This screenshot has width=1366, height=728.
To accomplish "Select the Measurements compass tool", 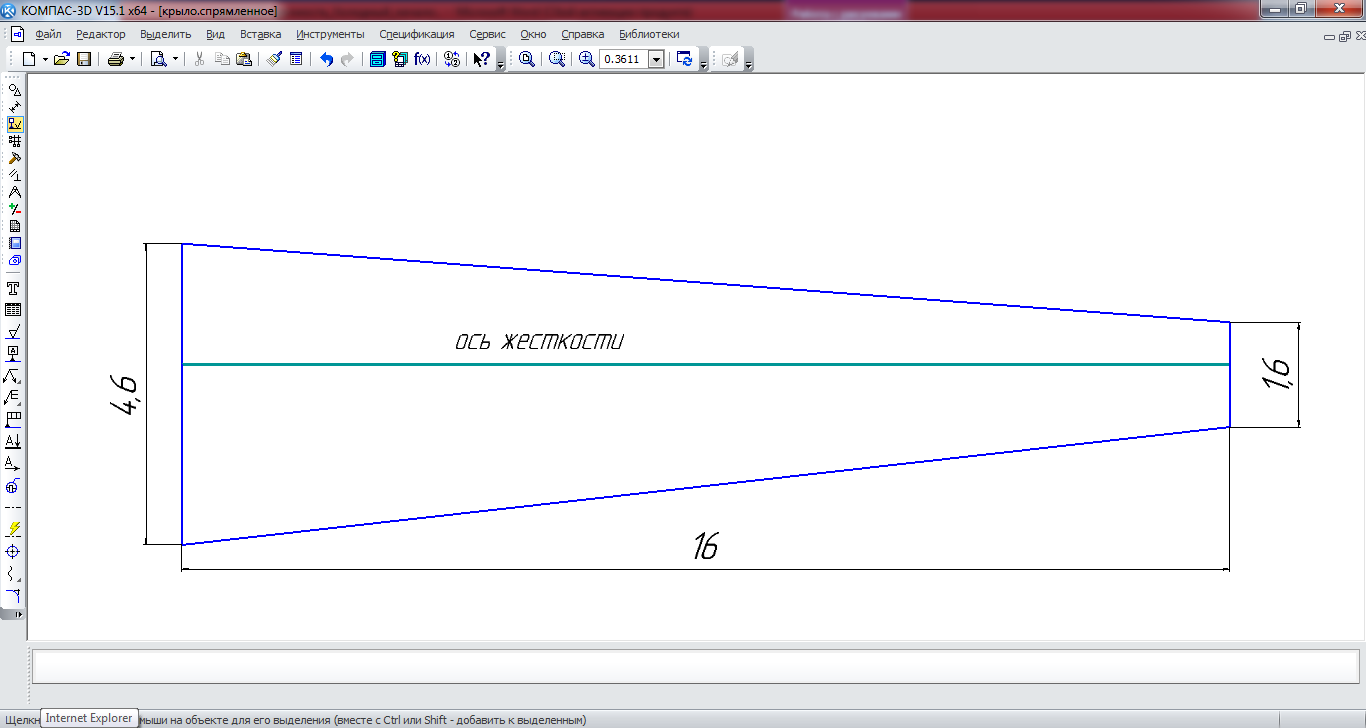I will (x=14, y=192).
